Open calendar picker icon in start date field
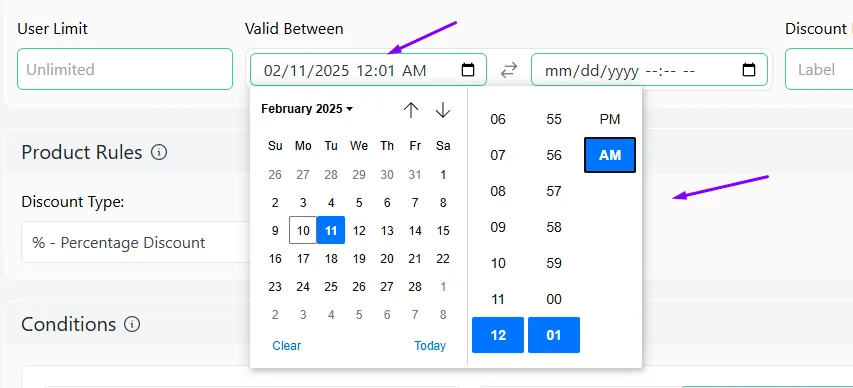853x388 pixels. (468, 70)
